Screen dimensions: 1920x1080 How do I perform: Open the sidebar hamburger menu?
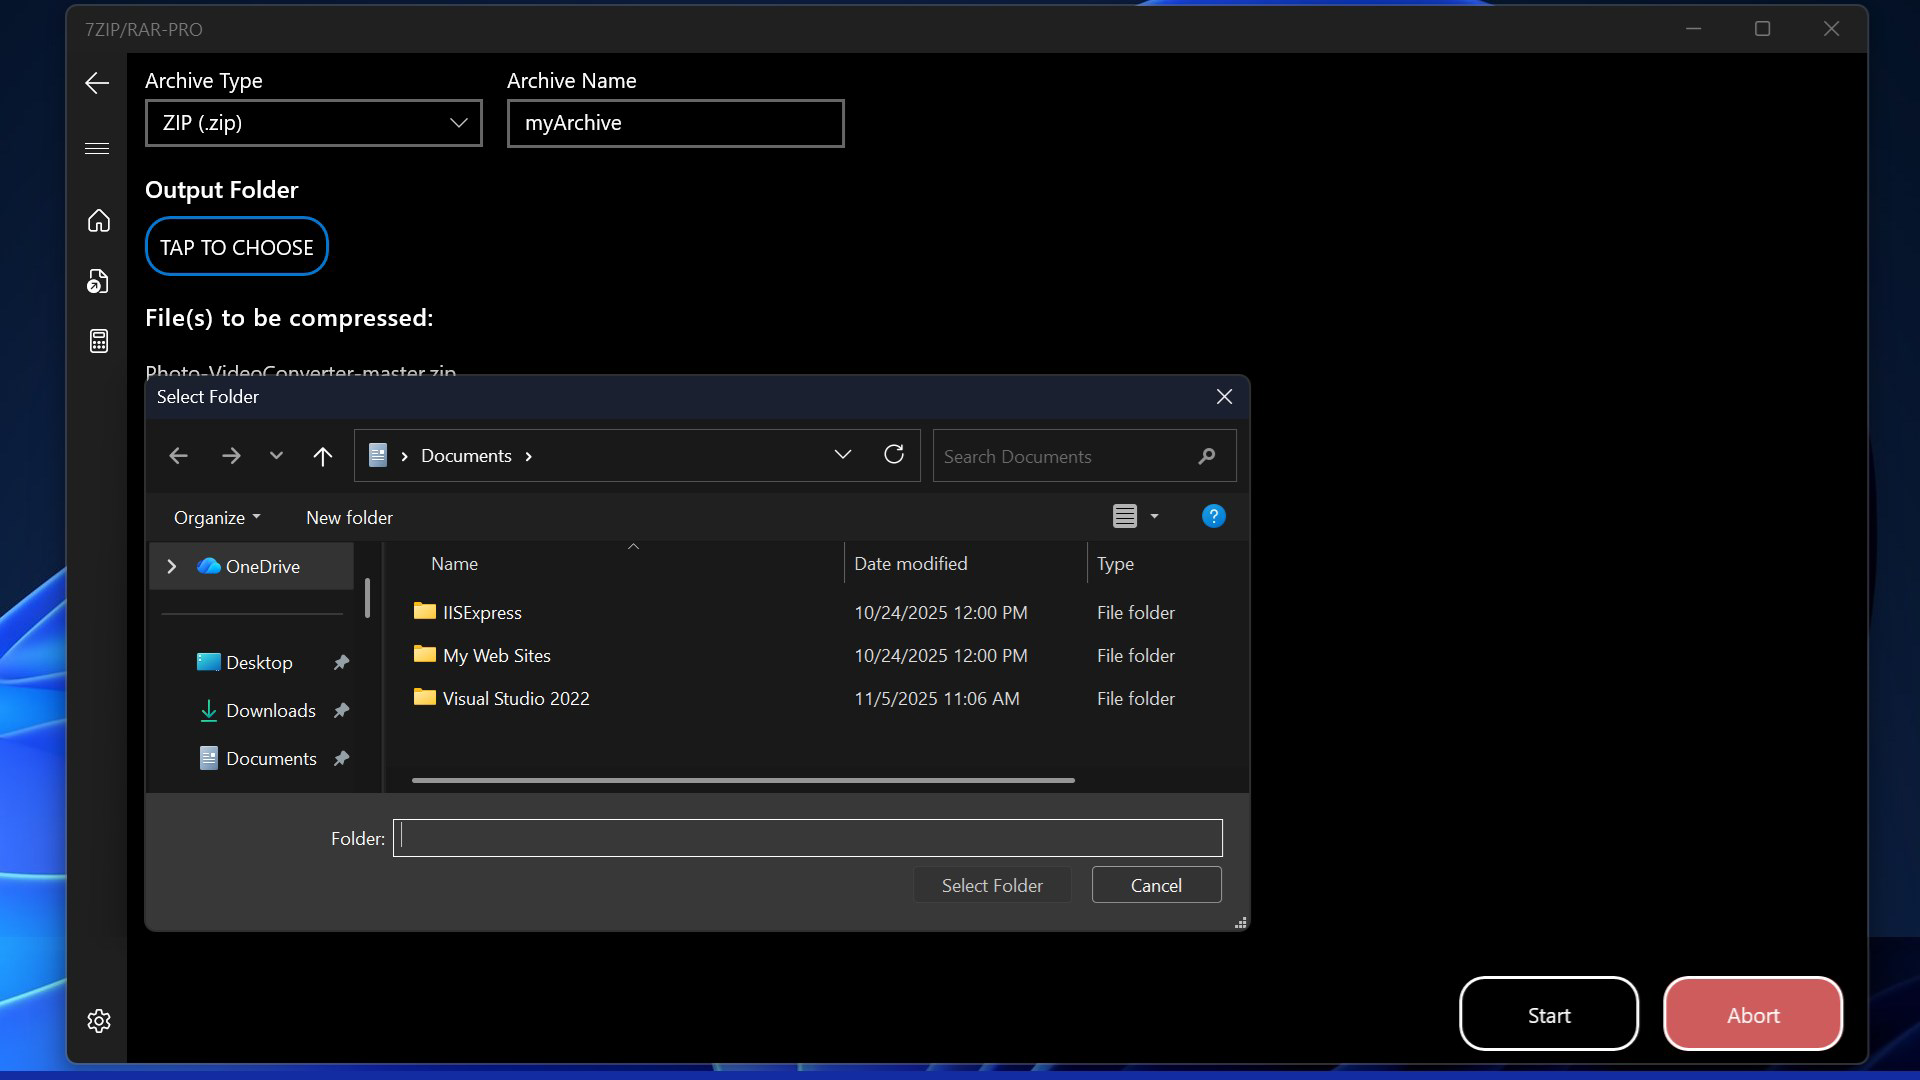97,148
